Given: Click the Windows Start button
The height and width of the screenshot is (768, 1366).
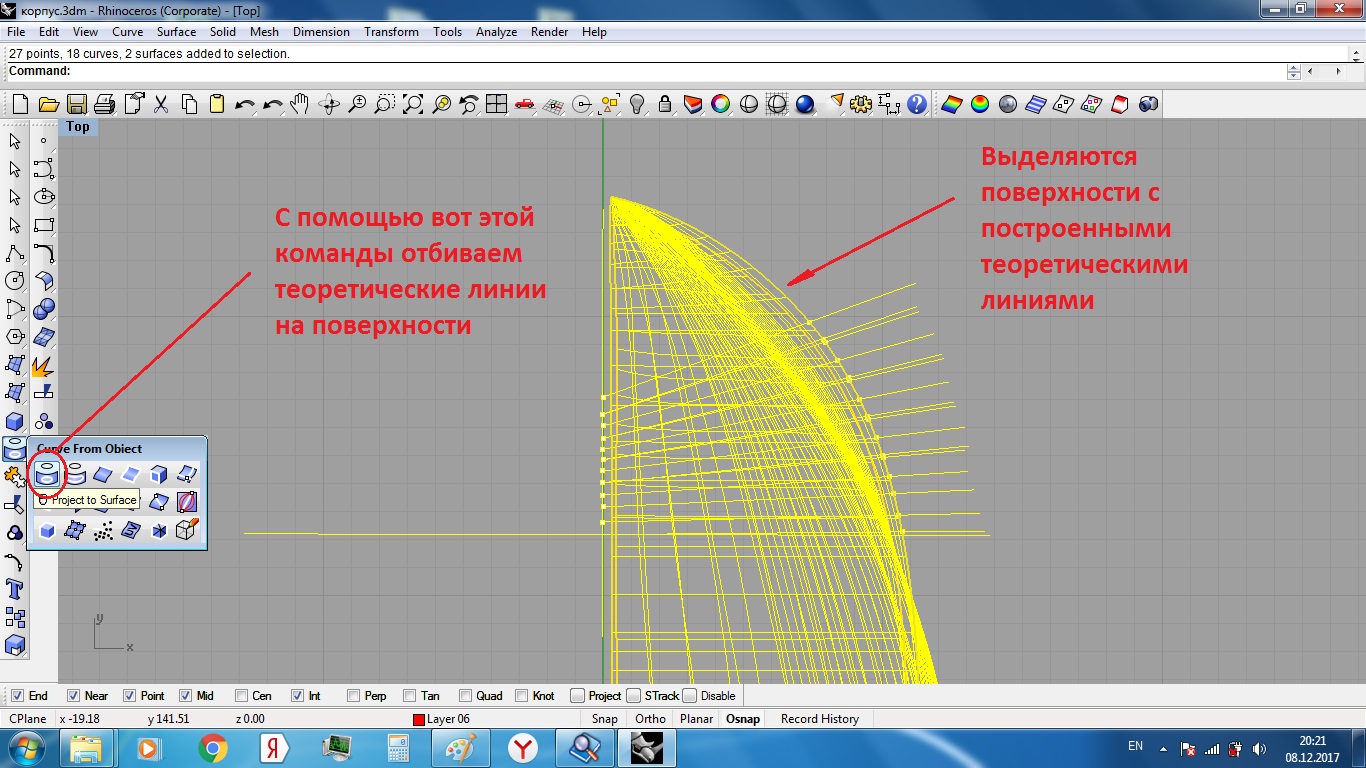Looking at the screenshot, I should click(x=25, y=747).
